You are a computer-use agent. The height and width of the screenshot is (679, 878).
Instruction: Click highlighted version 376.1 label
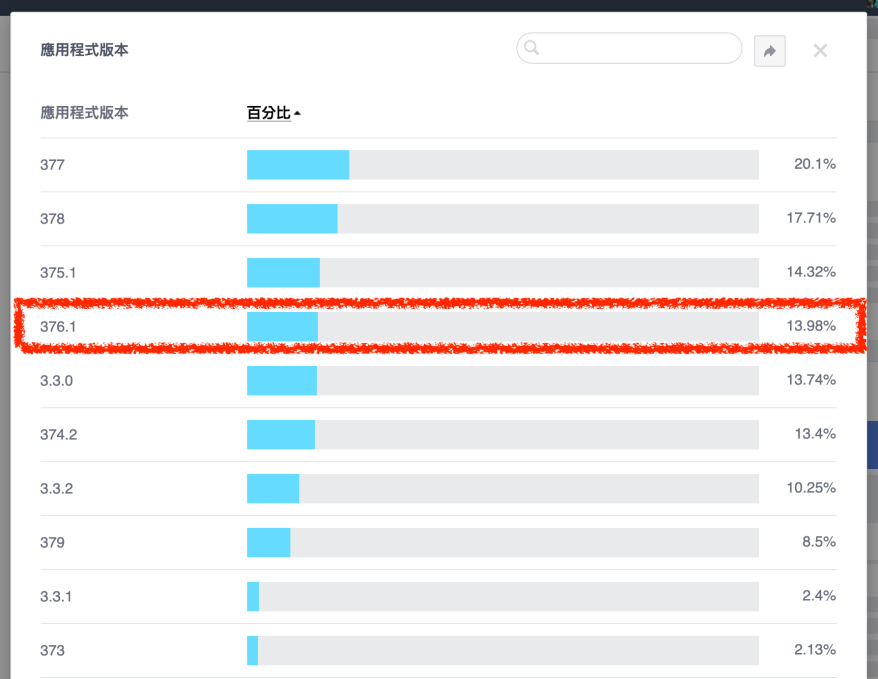58,326
